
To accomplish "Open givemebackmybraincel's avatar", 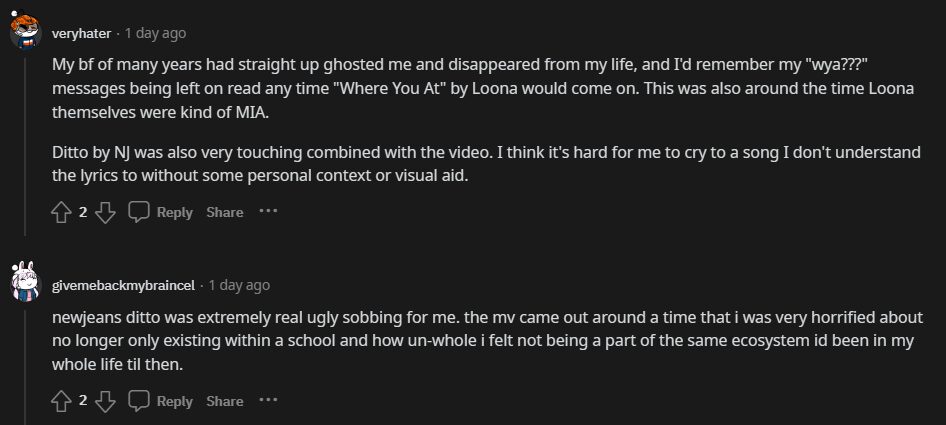I will 25,285.
